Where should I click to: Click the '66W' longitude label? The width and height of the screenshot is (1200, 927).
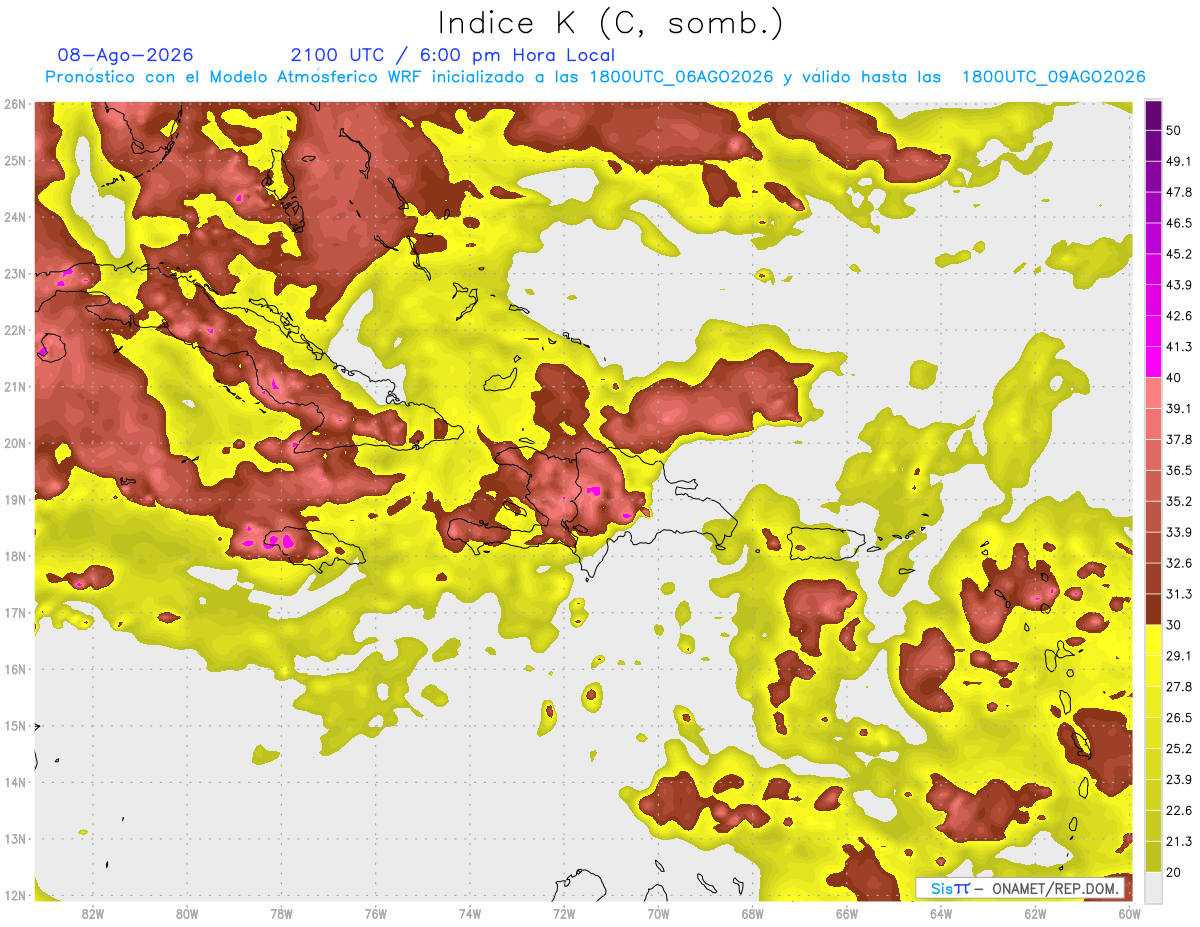847,913
